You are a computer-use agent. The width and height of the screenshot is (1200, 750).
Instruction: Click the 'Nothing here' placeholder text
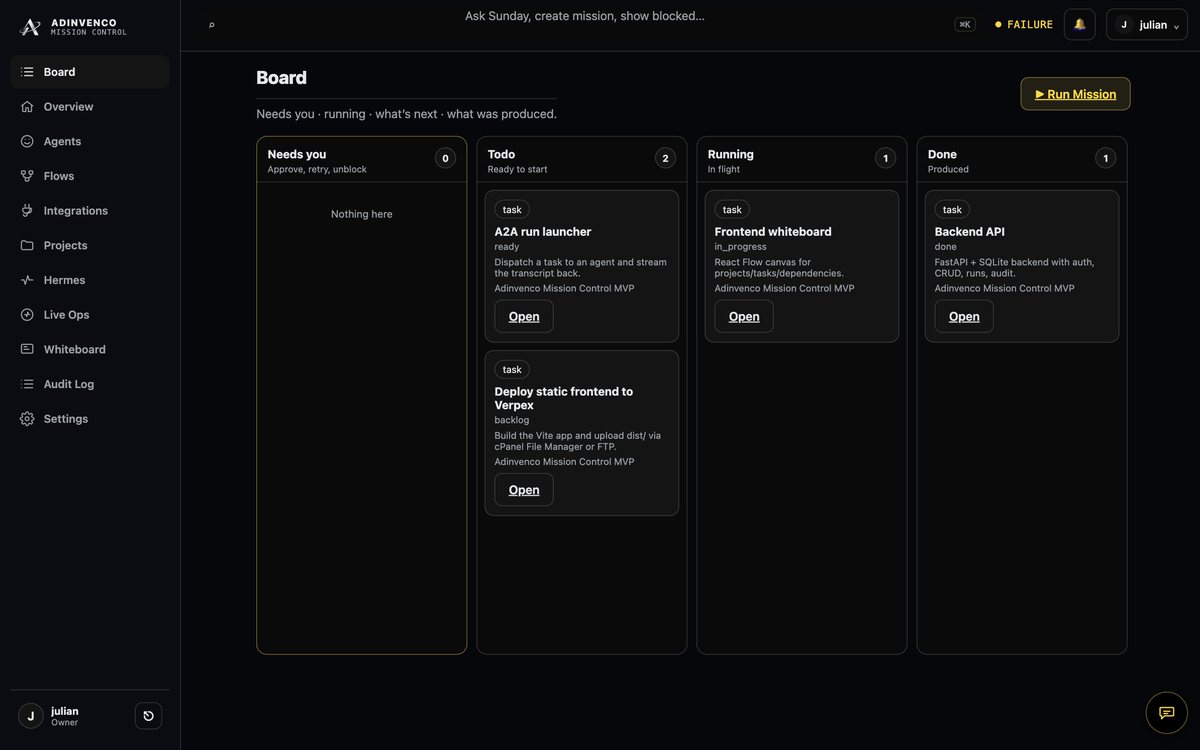point(362,214)
